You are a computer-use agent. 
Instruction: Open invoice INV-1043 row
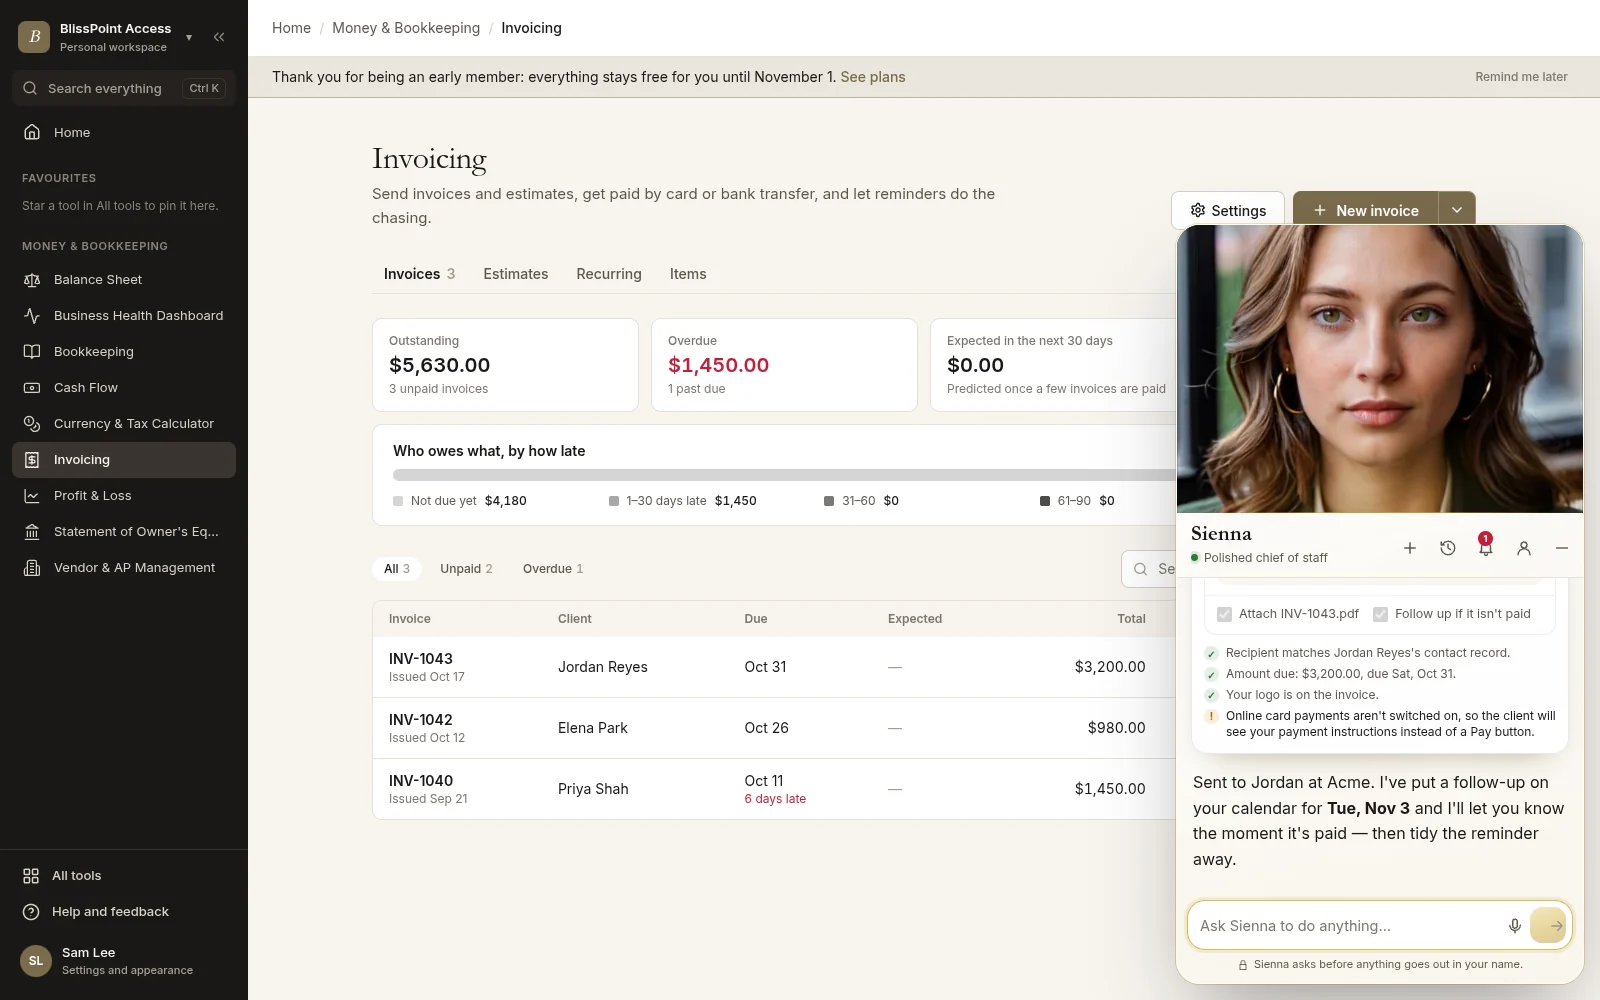point(775,667)
